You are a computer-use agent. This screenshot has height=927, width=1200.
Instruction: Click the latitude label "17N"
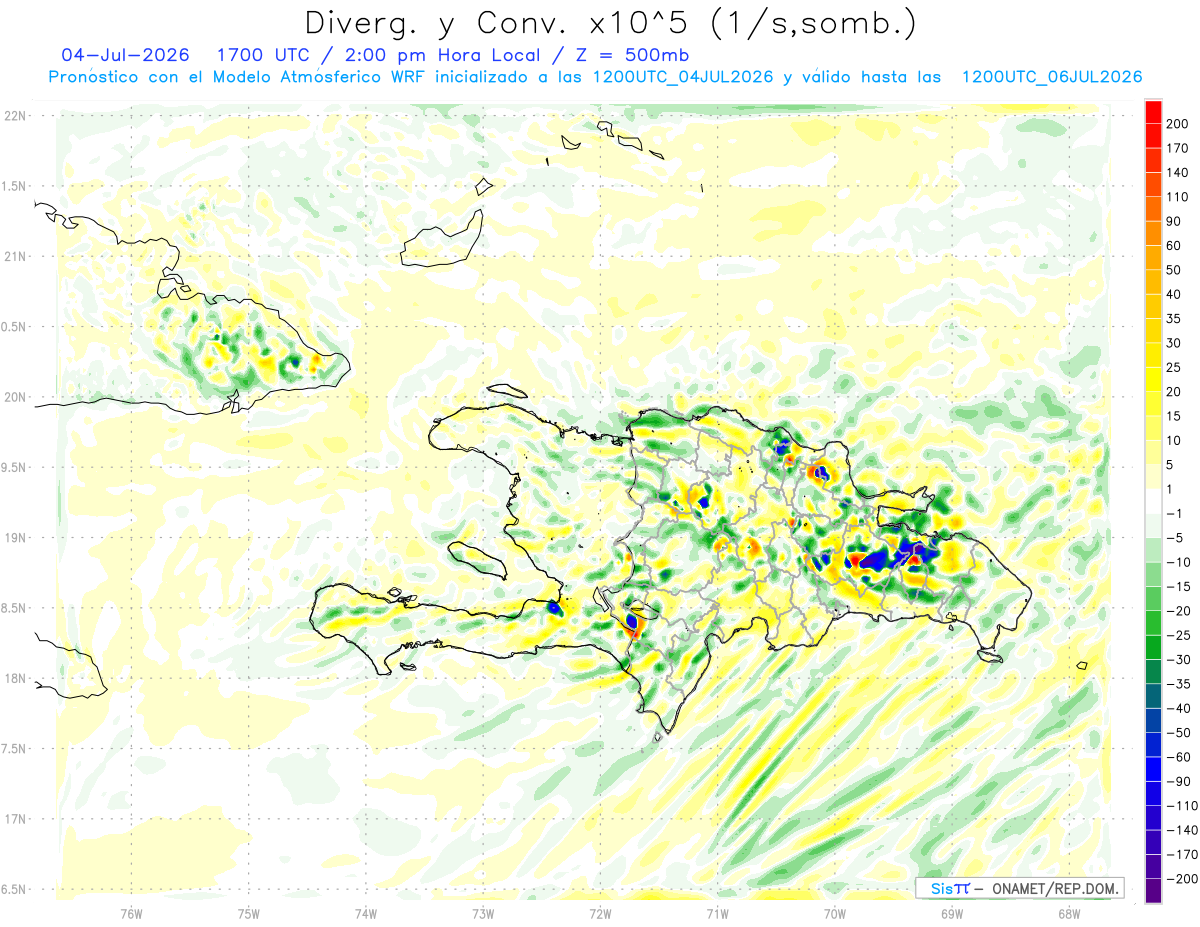tap(15, 819)
